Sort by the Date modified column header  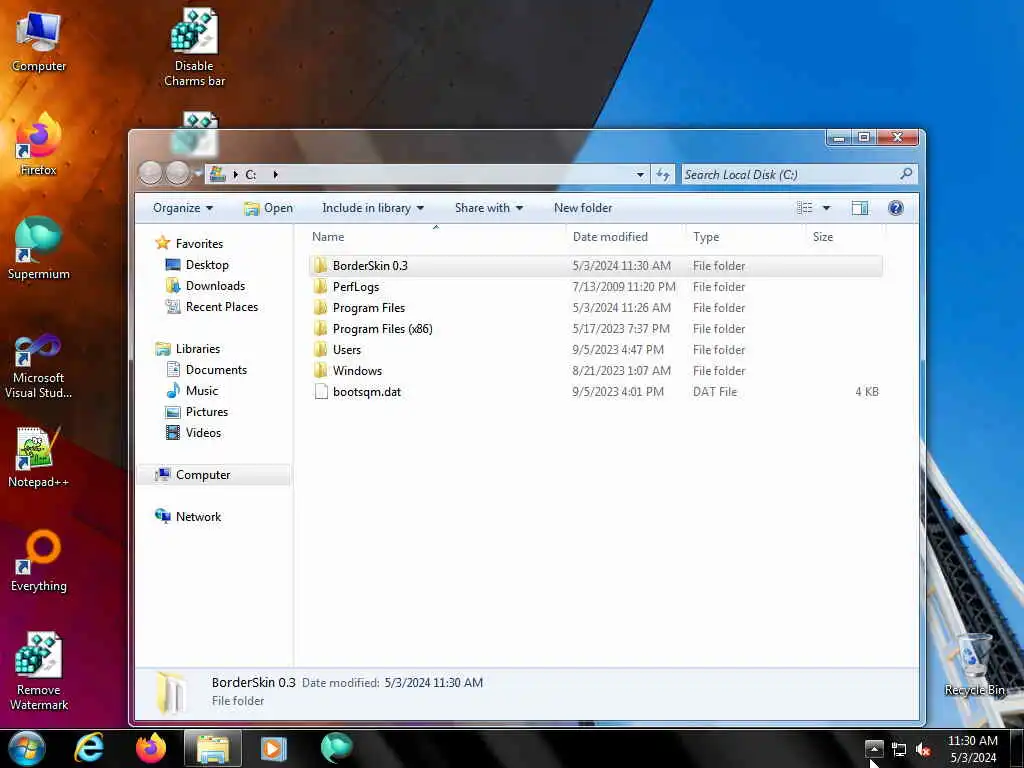coord(627,236)
